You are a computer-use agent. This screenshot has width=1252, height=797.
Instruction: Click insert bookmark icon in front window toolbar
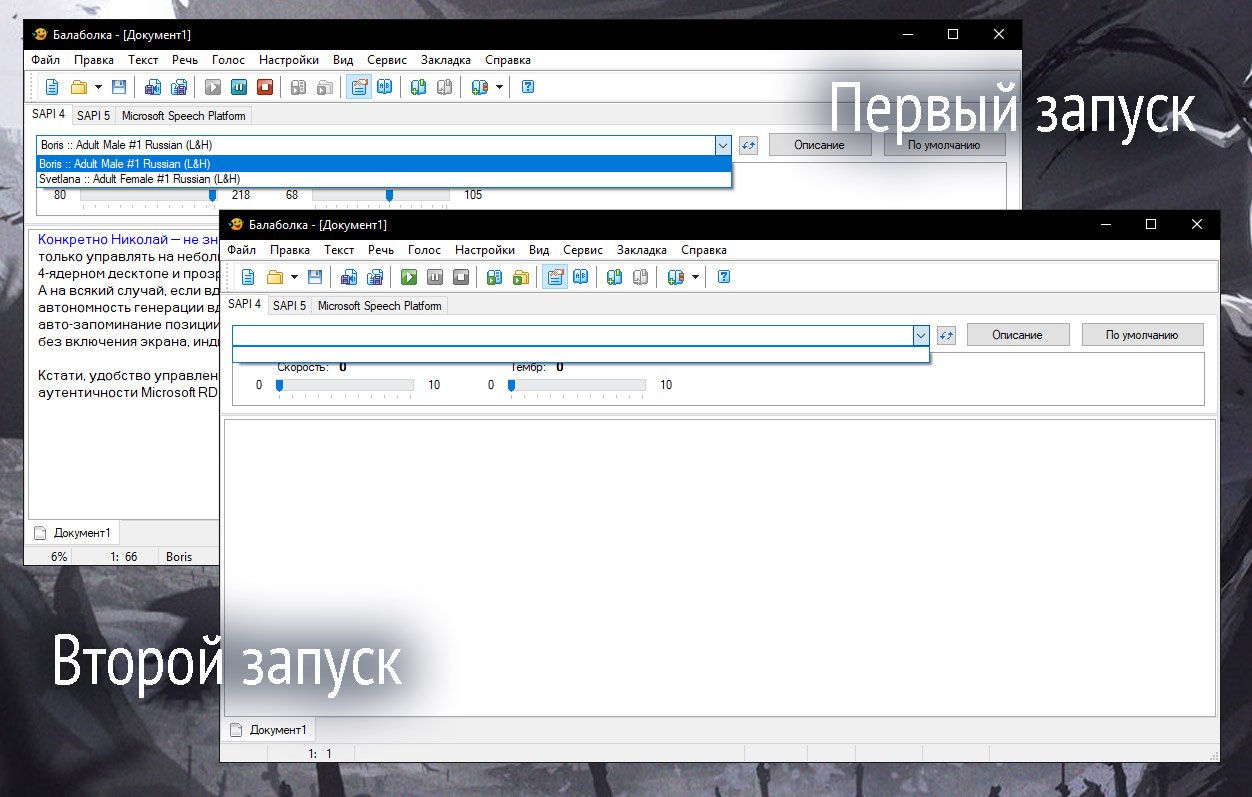coord(614,277)
